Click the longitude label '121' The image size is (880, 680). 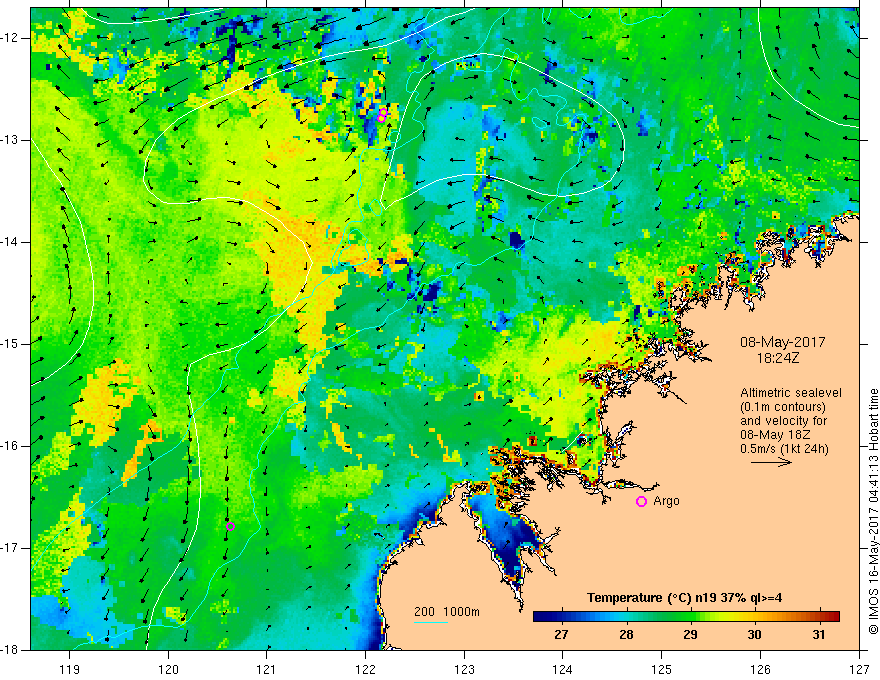(x=267, y=670)
